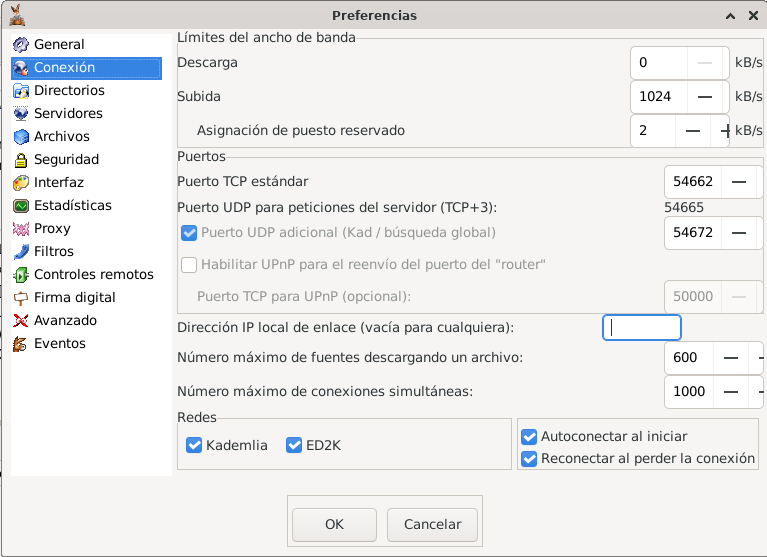
Task: Decrease the Subida upload limit value
Action: tap(704, 97)
